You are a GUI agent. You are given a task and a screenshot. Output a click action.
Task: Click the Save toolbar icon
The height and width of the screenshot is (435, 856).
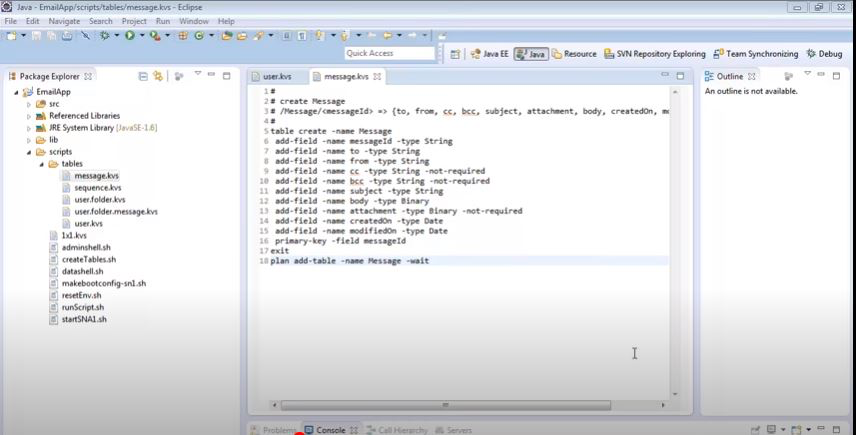(x=37, y=35)
